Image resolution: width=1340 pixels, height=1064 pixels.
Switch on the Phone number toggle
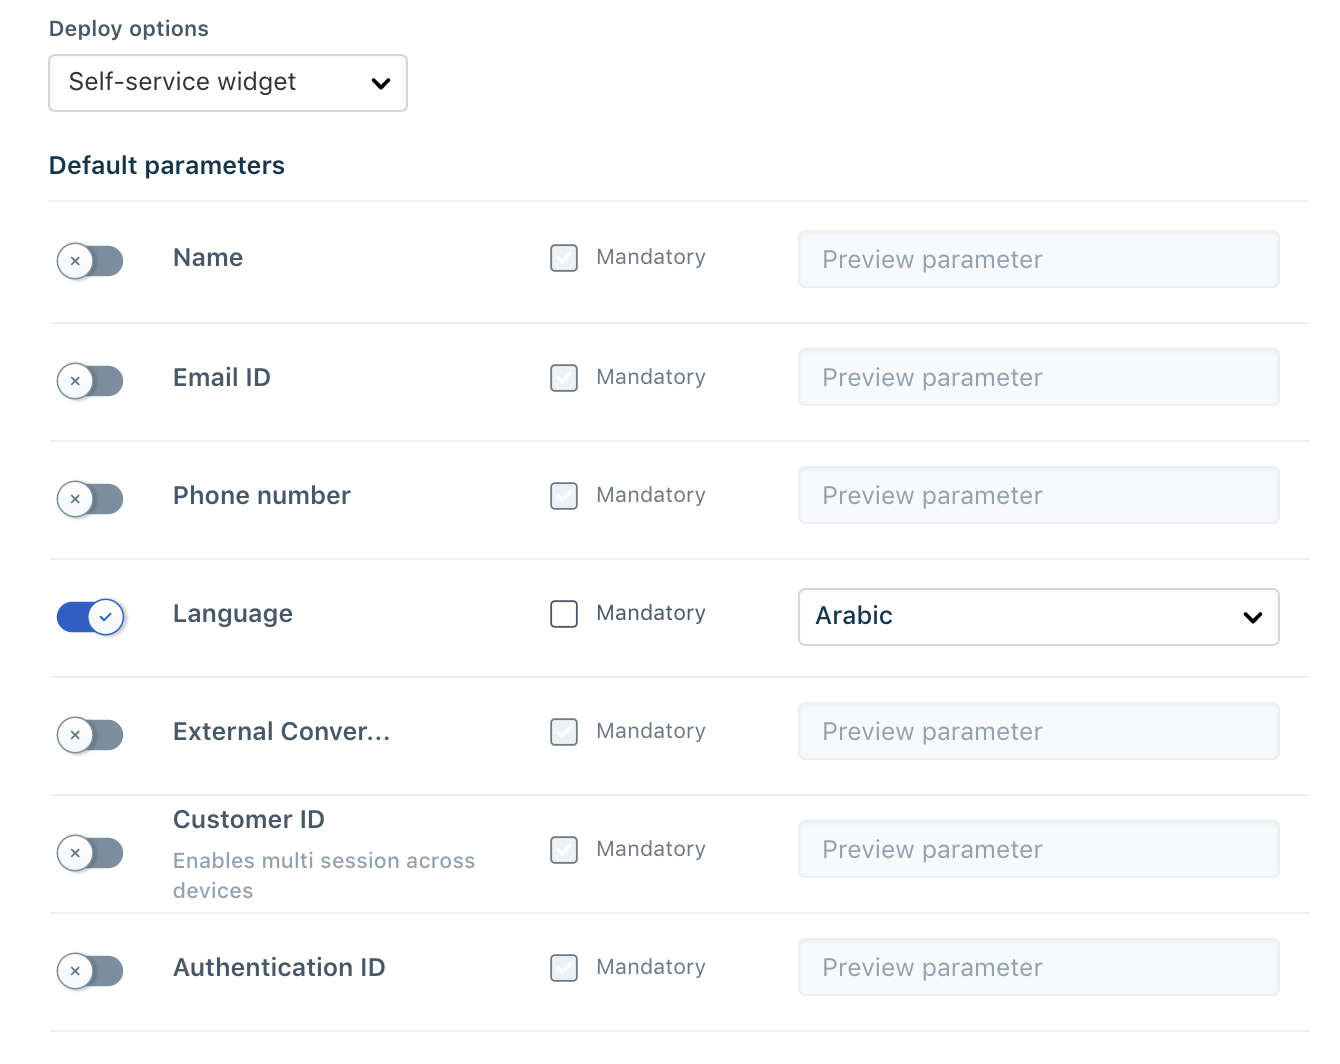pyautogui.click(x=90, y=499)
